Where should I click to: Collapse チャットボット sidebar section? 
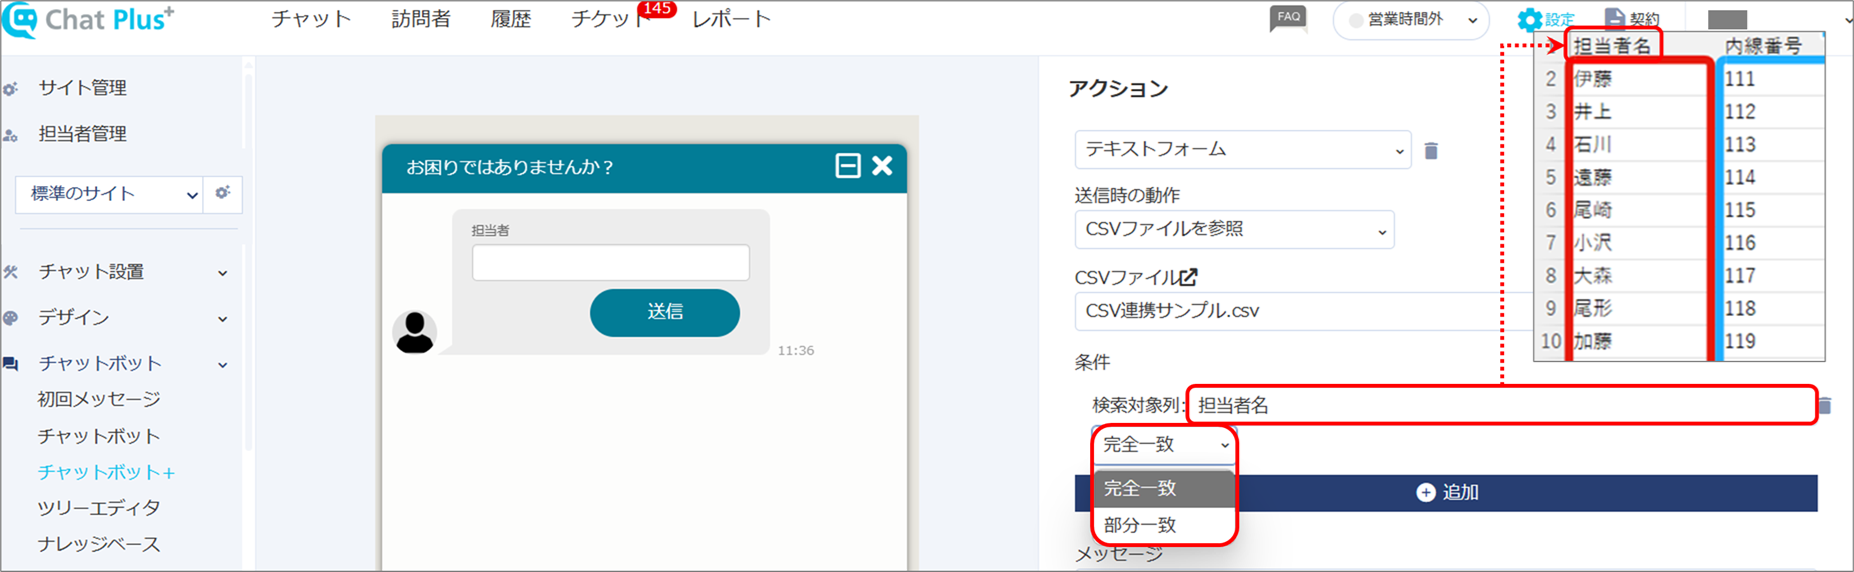pyautogui.click(x=223, y=365)
